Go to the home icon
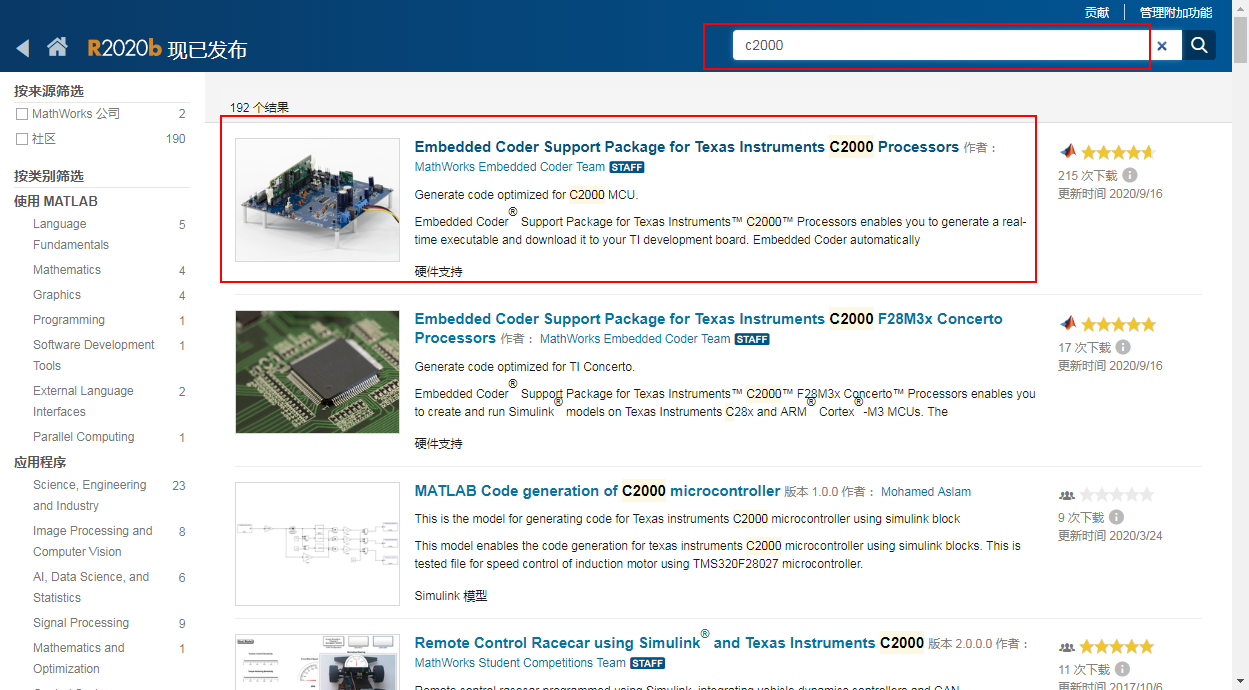1249x690 pixels. (x=57, y=47)
